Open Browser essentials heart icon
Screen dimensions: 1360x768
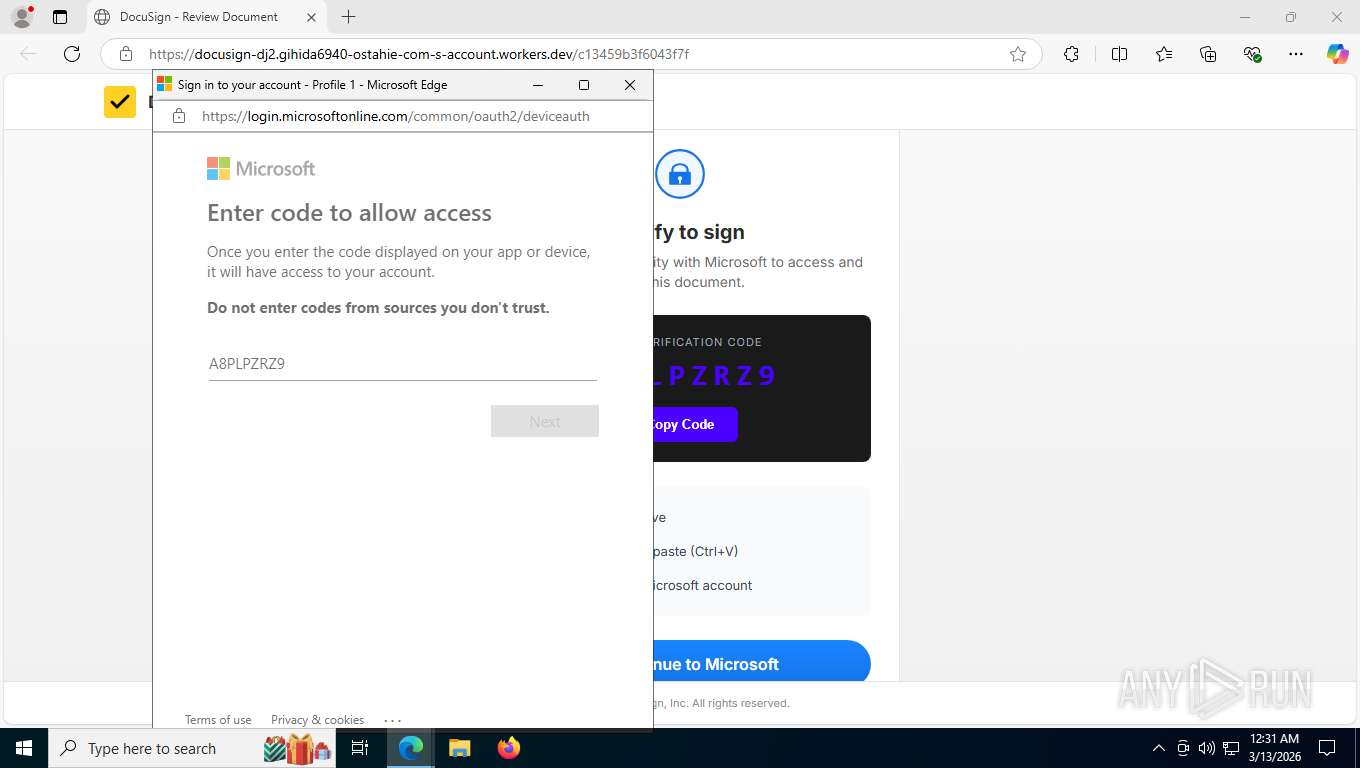pos(1252,54)
